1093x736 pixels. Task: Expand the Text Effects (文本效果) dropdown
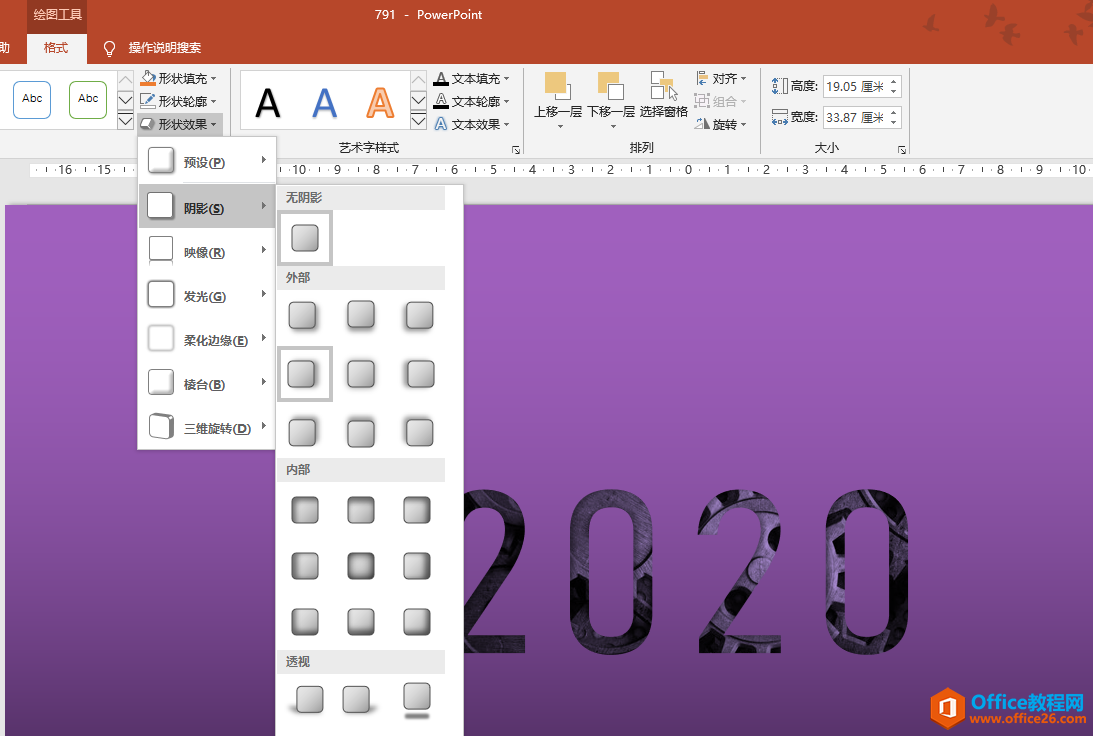point(473,124)
